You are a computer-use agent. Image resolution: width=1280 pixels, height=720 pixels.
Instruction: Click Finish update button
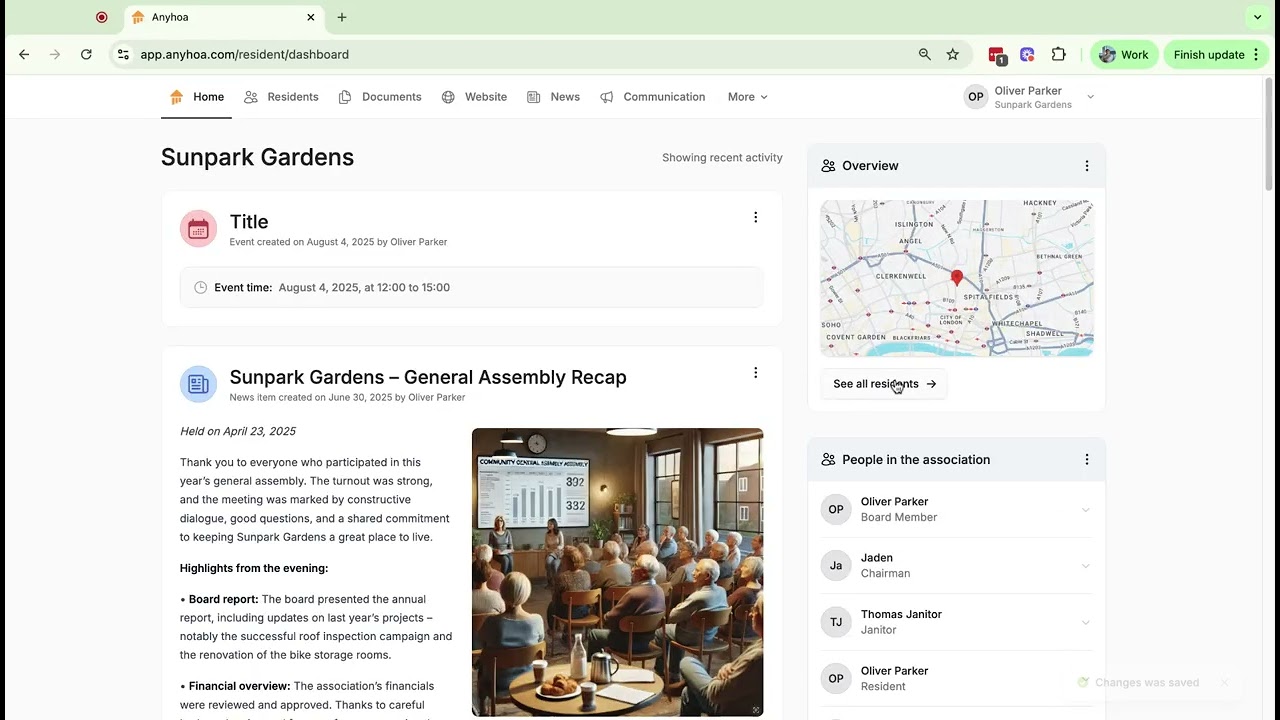click(1216, 55)
